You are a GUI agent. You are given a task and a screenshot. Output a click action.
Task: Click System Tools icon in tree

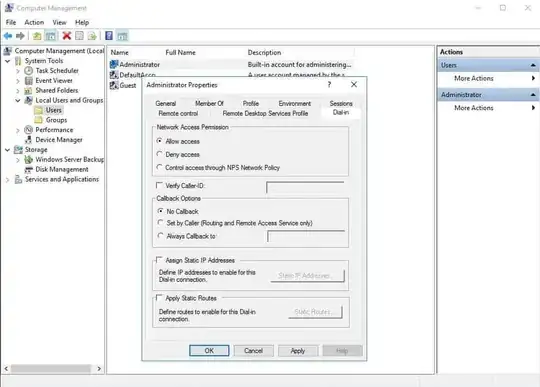coord(18,61)
